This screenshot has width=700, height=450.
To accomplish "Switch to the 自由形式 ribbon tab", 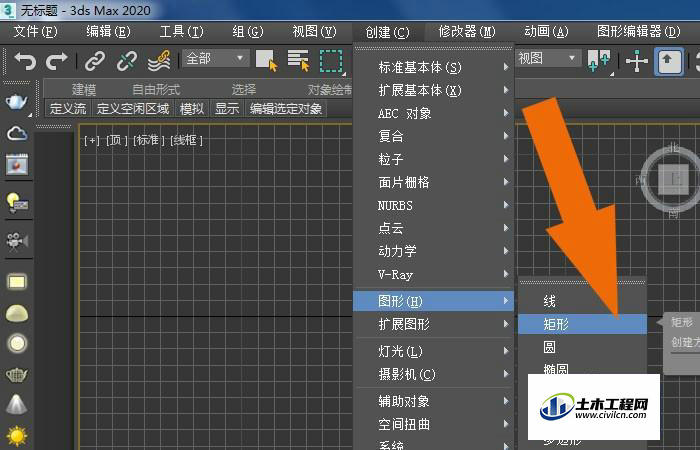I will (x=156, y=89).
